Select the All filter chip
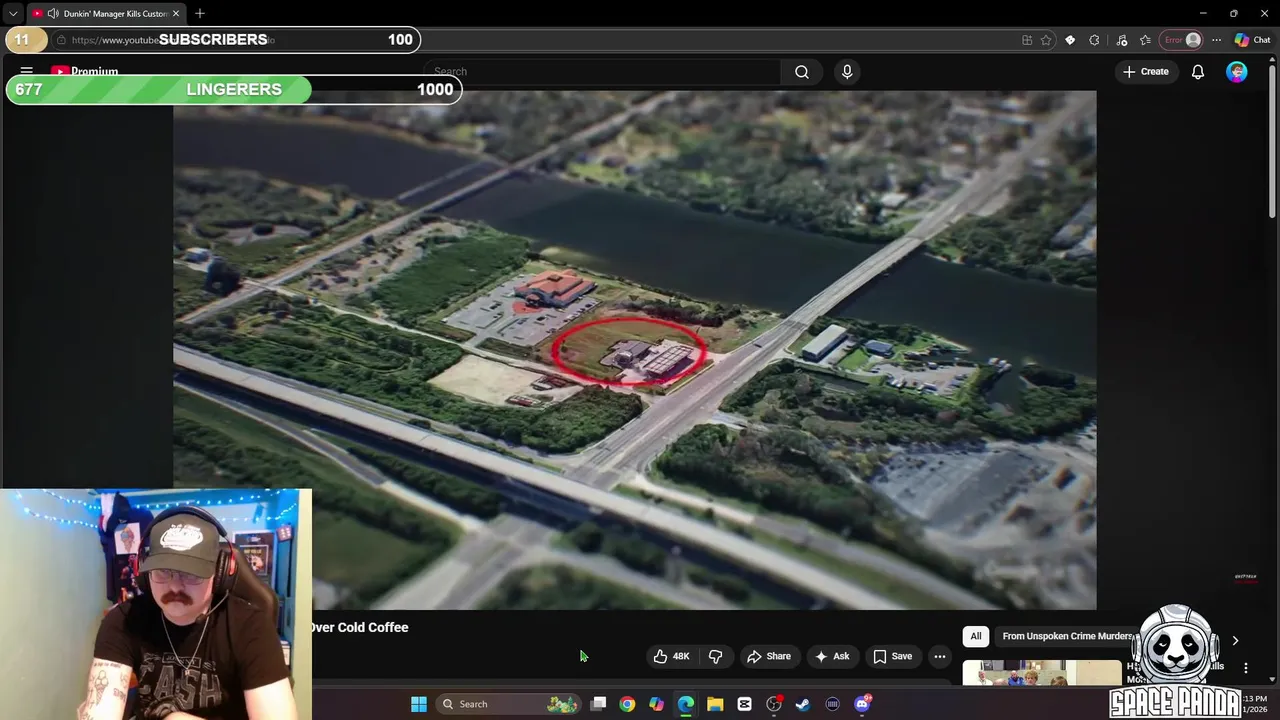The image size is (1280, 720). pyautogui.click(x=976, y=636)
